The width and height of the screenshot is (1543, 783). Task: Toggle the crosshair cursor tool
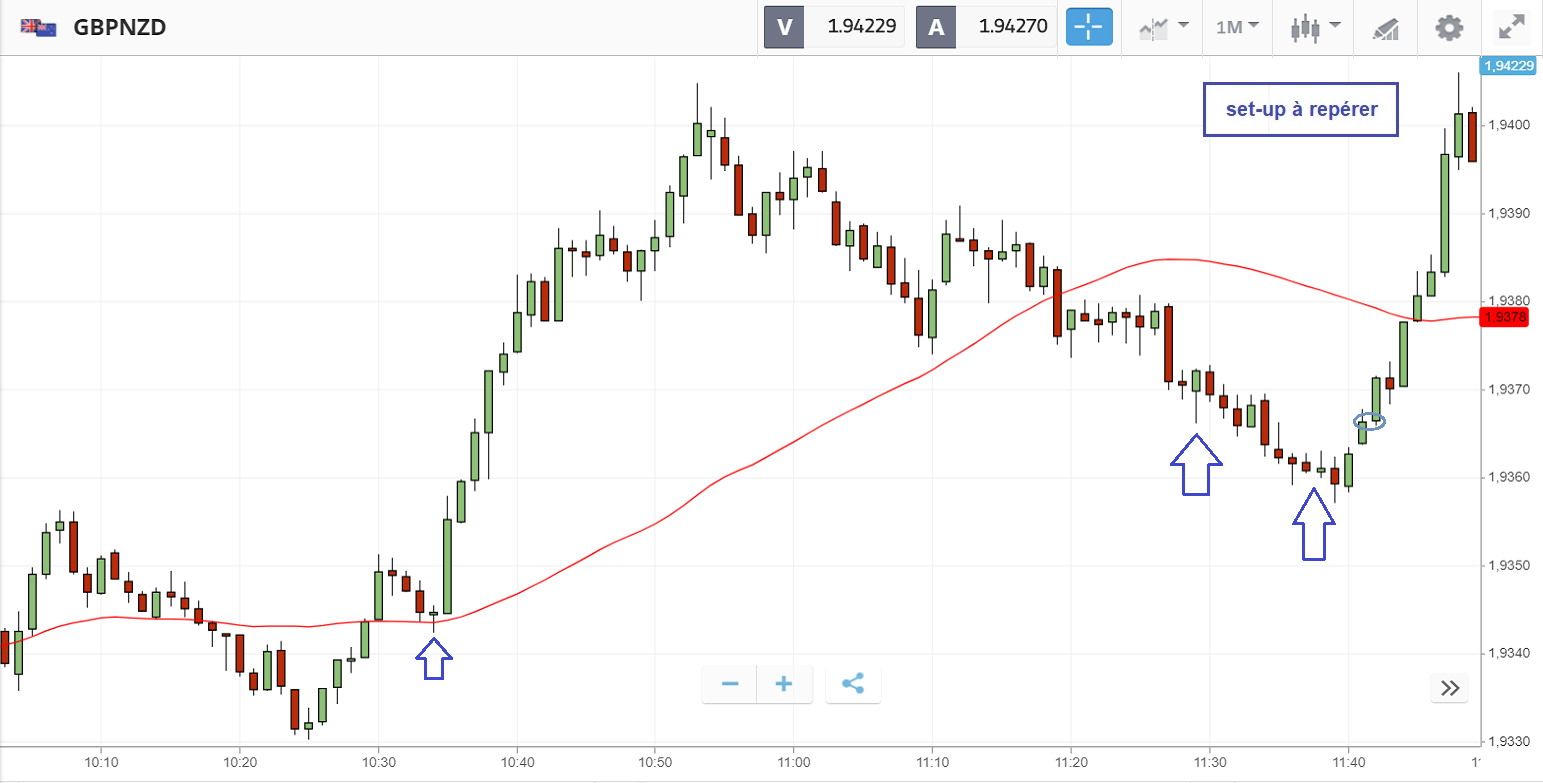coord(1089,27)
